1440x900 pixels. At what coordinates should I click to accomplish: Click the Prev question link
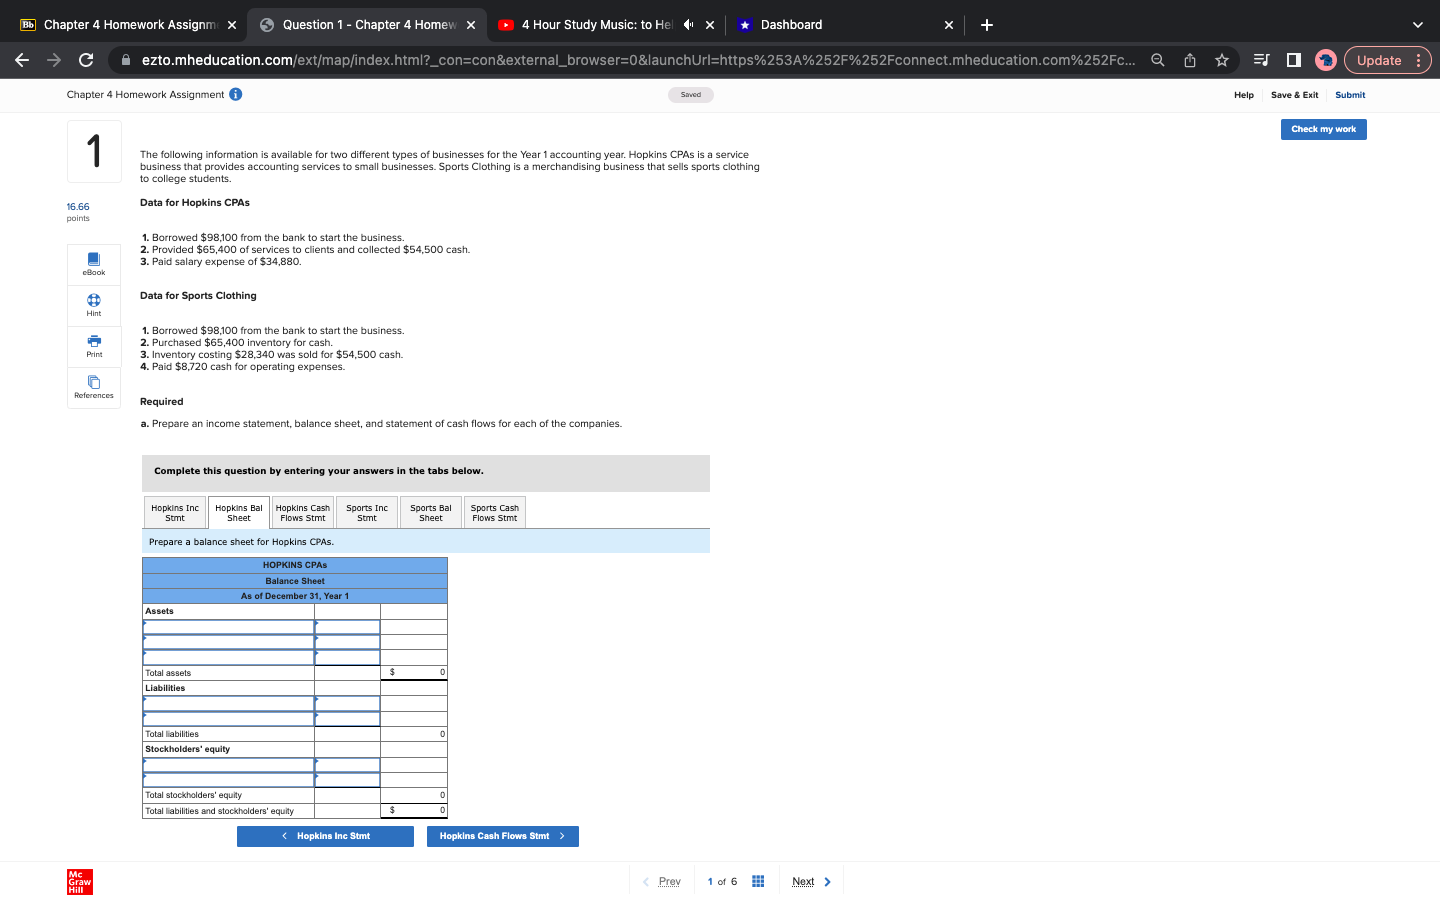coord(662,881)
